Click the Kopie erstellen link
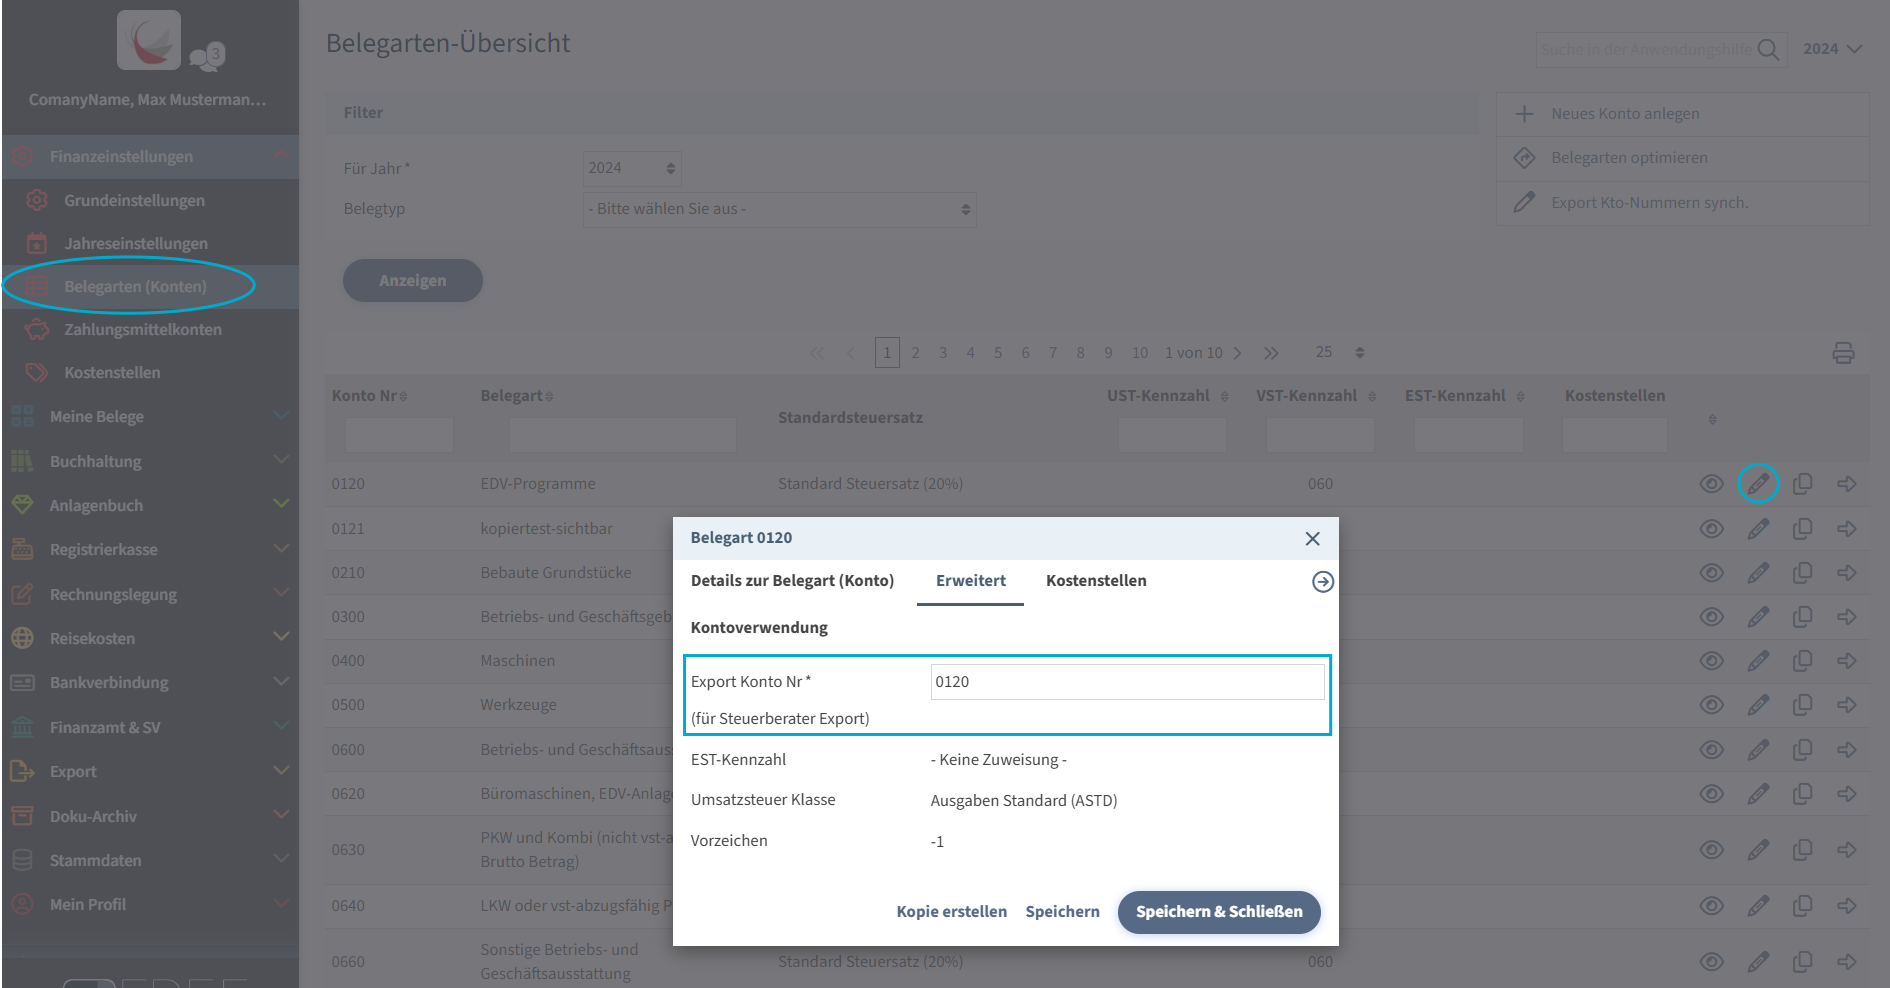1890x988 pixels. coord(951,912)
